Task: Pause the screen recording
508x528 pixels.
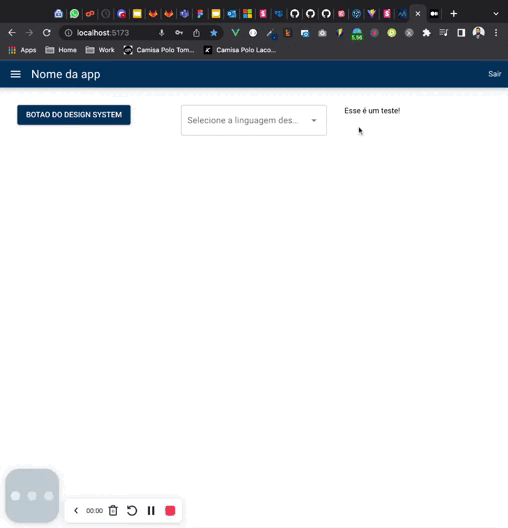Action: click(x=151, y=510)
